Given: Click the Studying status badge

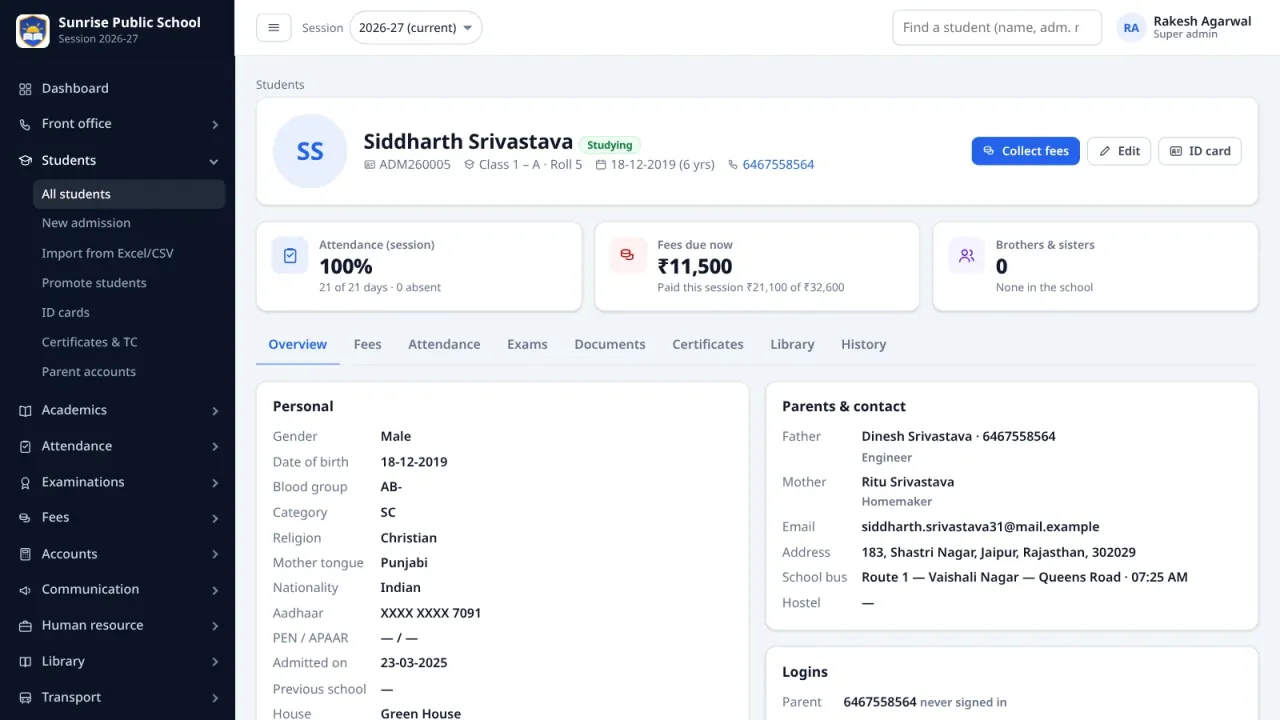Looking at the screenshot, I should coord(610,145).
